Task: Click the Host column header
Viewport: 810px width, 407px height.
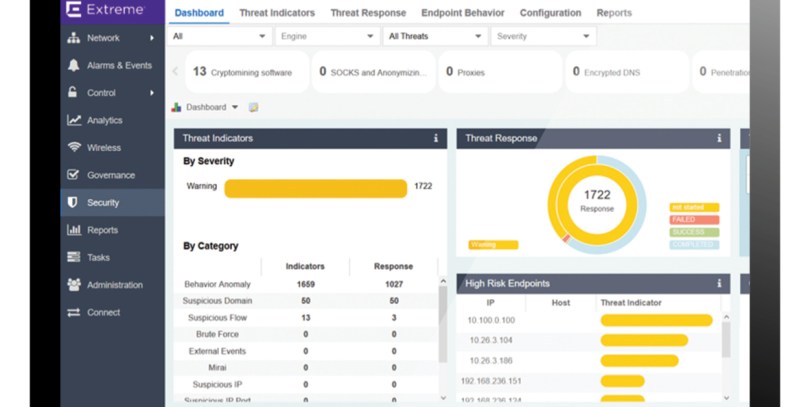Action: coord(560,303)
